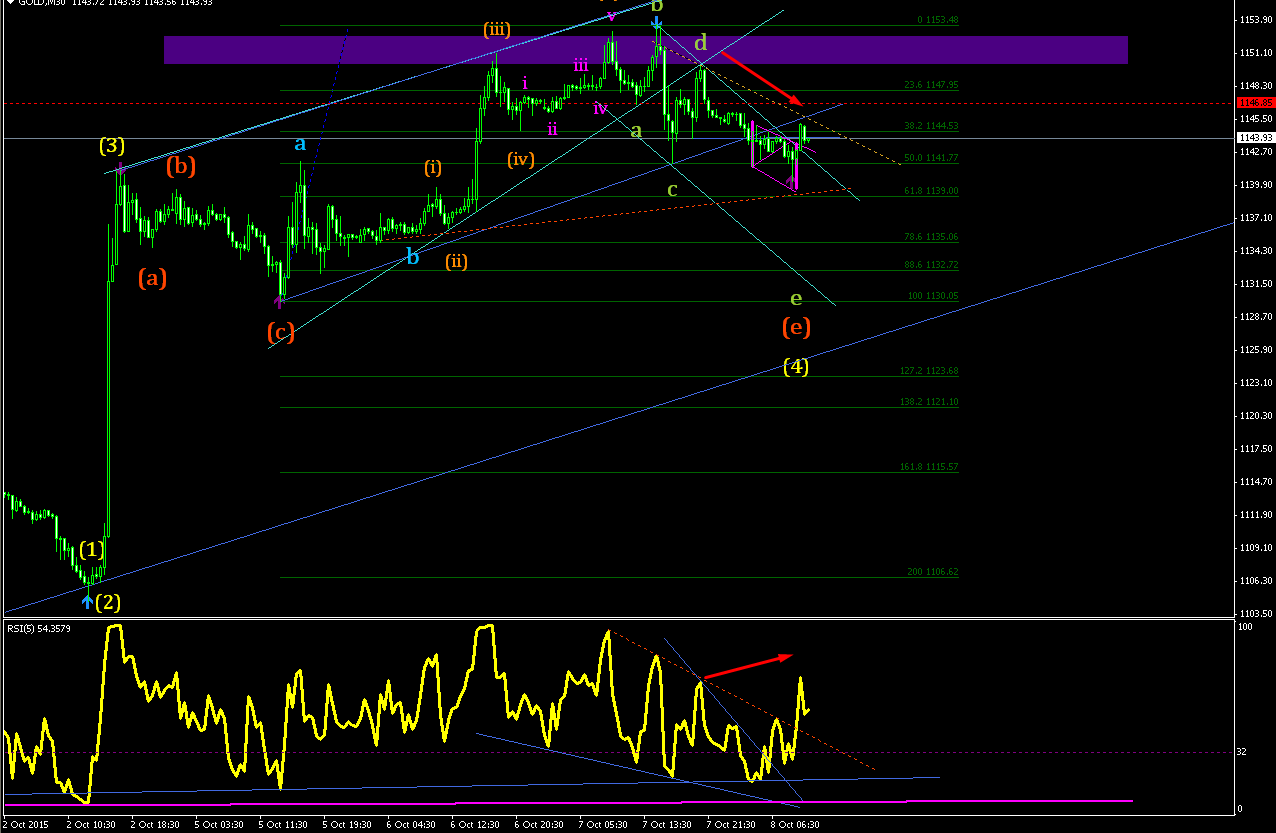Click the green 'd' wave label

701,42
